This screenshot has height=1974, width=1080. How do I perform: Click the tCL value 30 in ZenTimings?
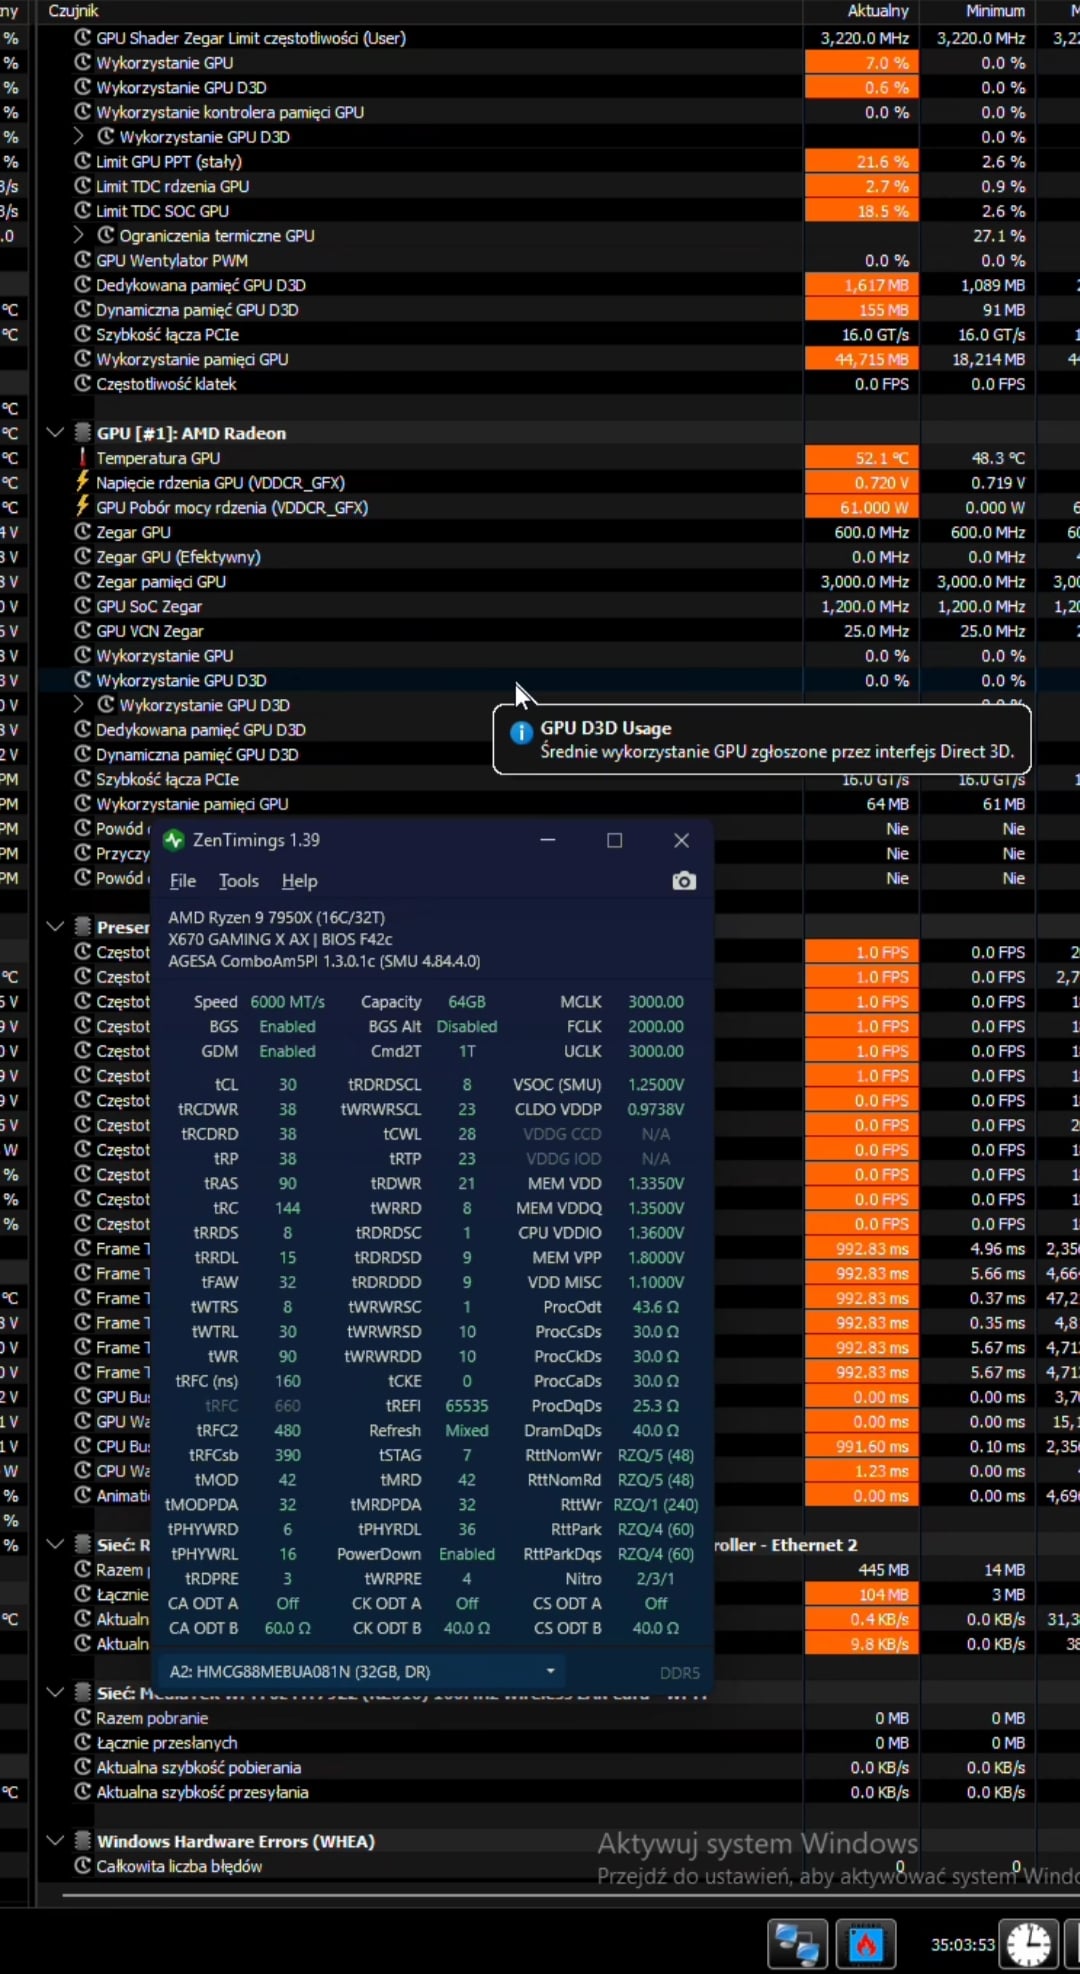coord(288,1084)
